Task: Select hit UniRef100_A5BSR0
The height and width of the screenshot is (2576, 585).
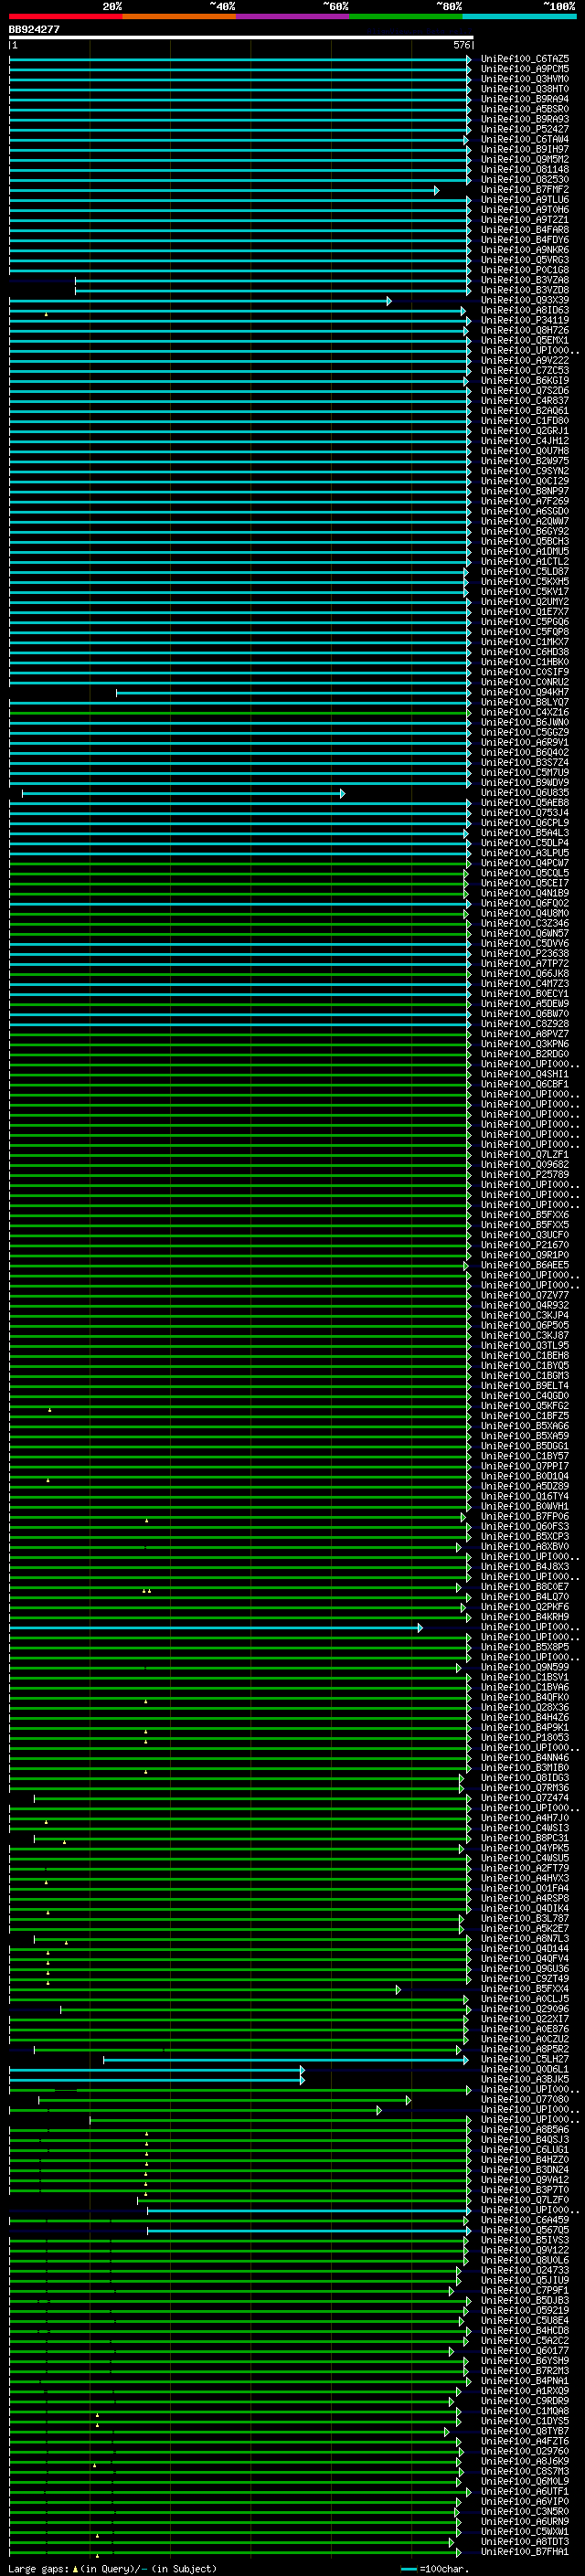Action: tap(525, 109)
